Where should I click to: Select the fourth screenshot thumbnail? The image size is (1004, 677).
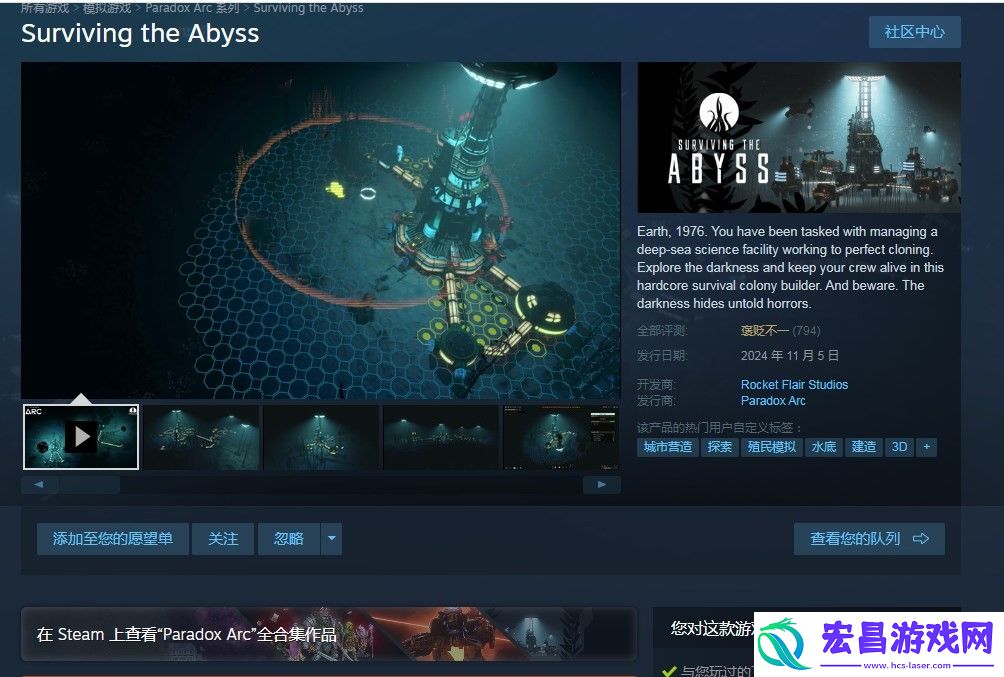(x=441, y=437)
